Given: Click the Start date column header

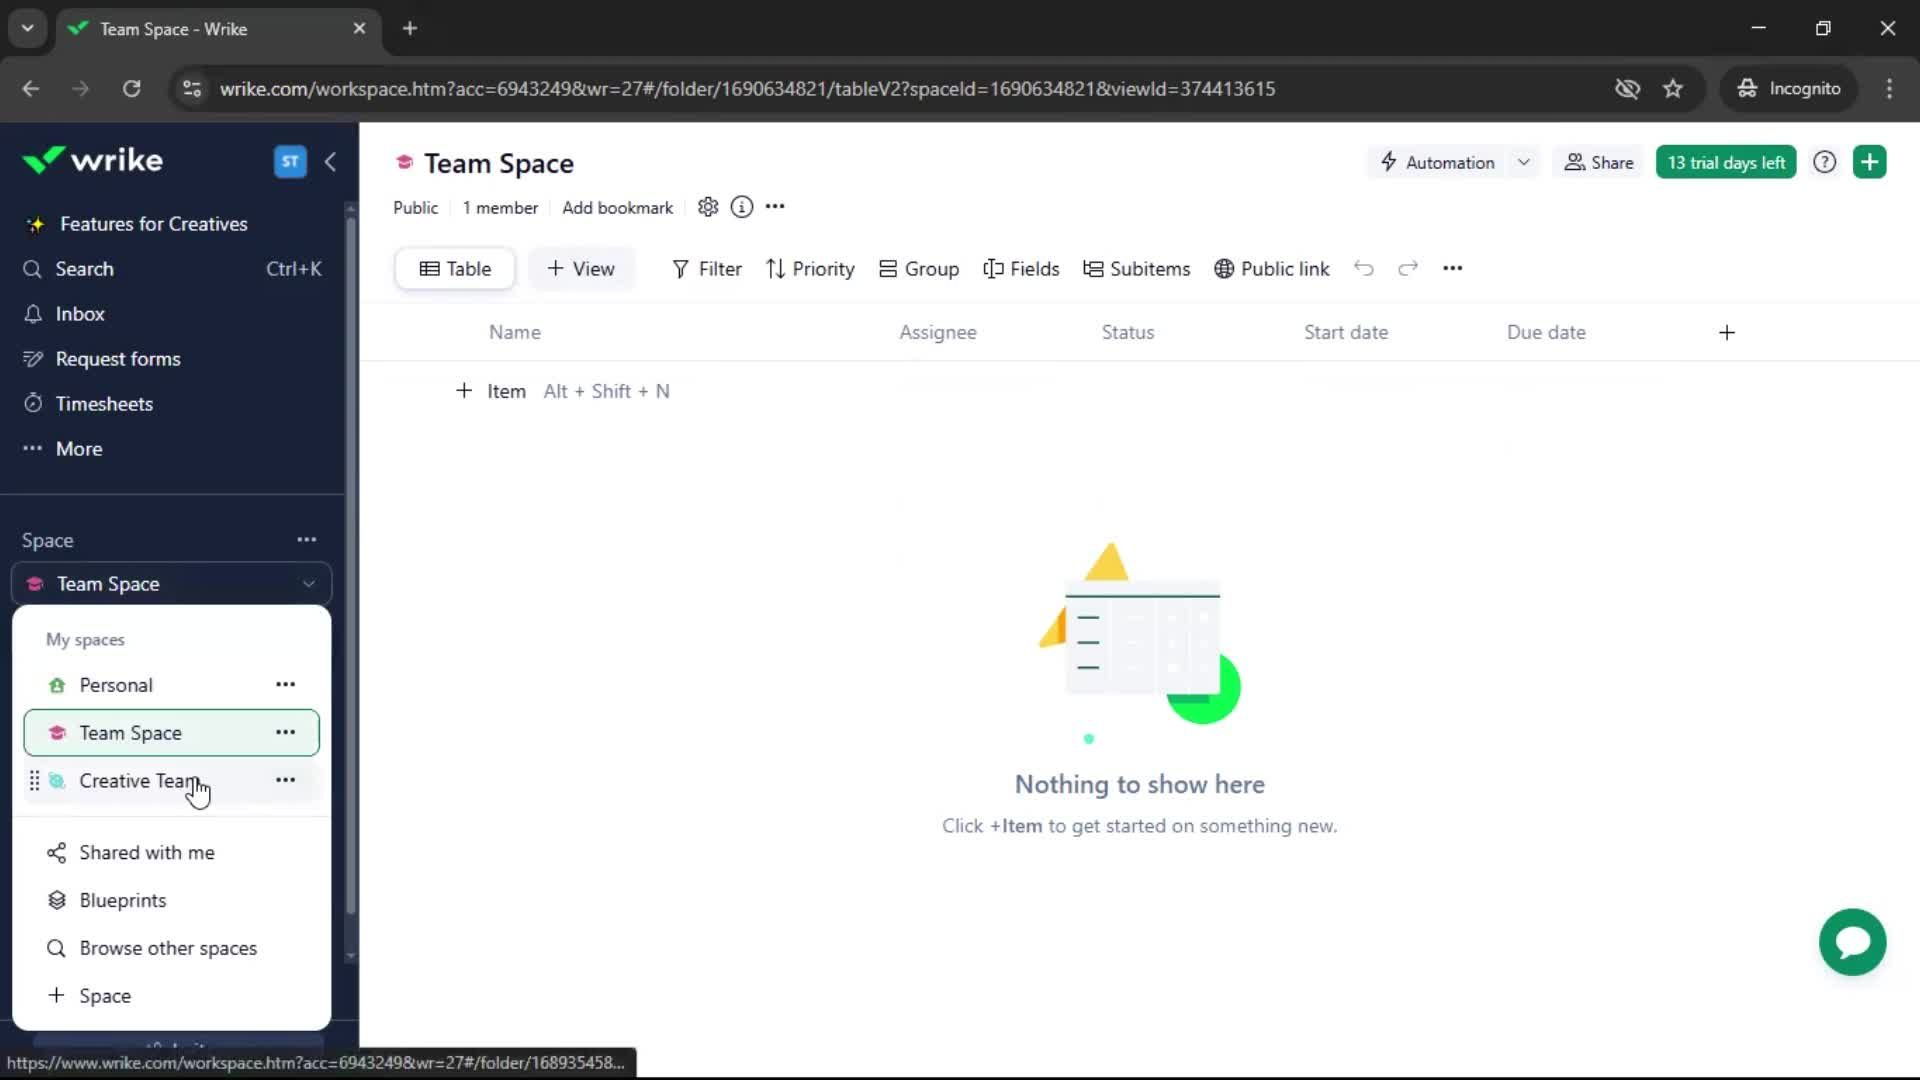Looking at the screenshot, I should coord(1346,333).
